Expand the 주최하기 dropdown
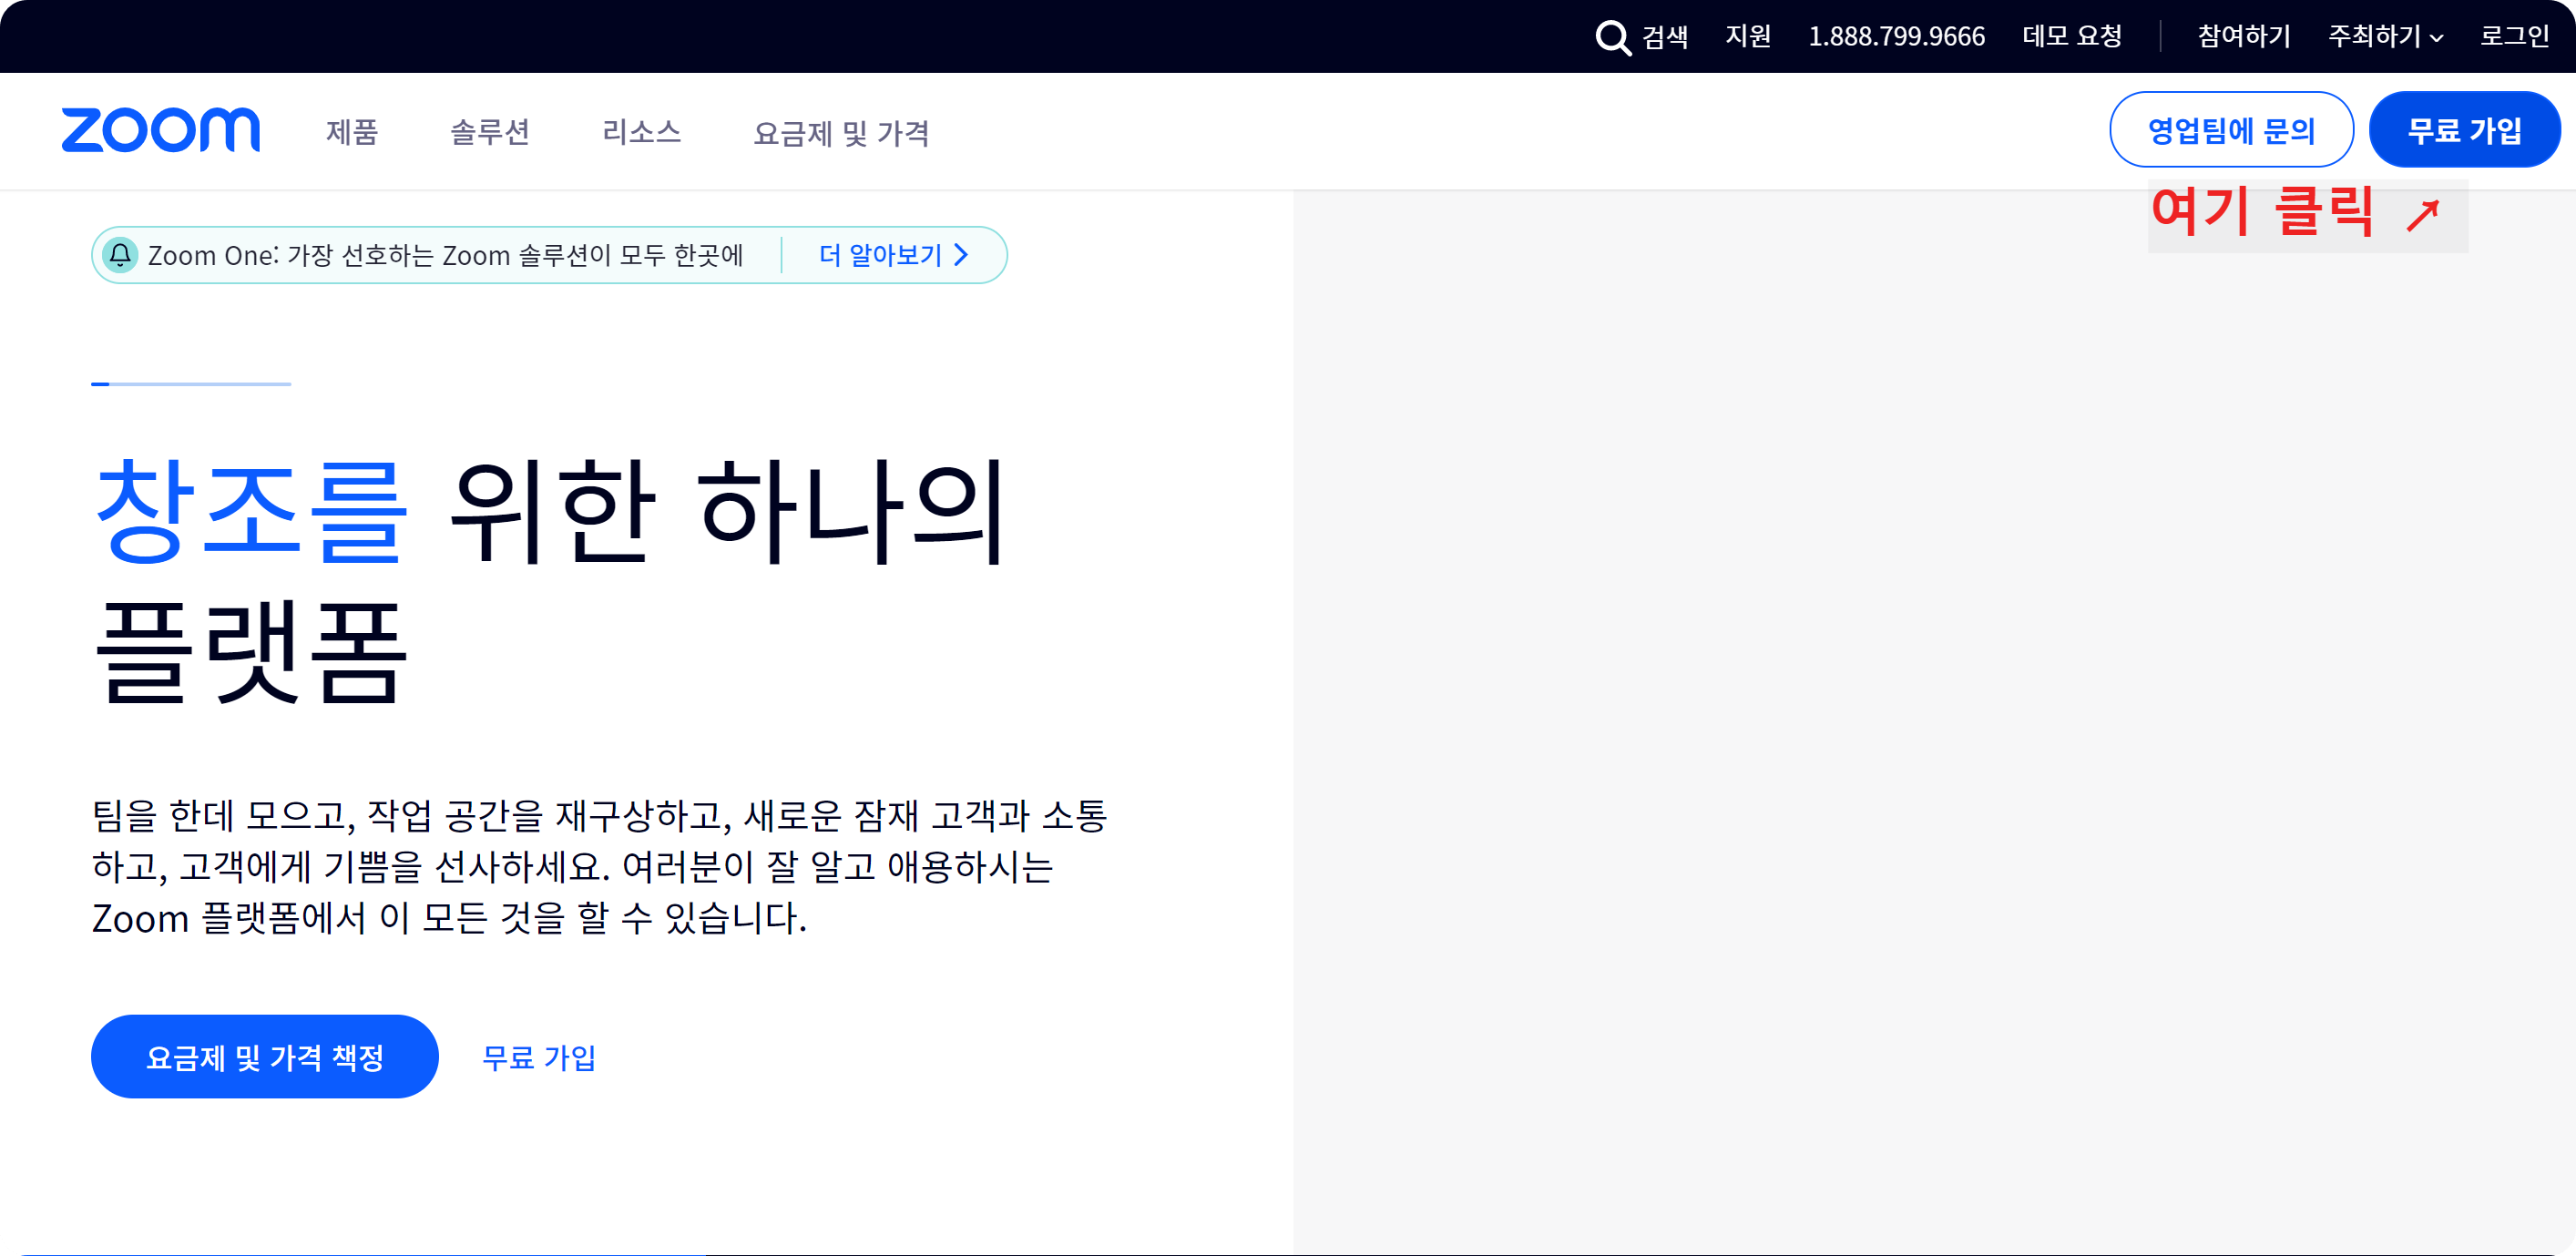 pos(2385,37)
